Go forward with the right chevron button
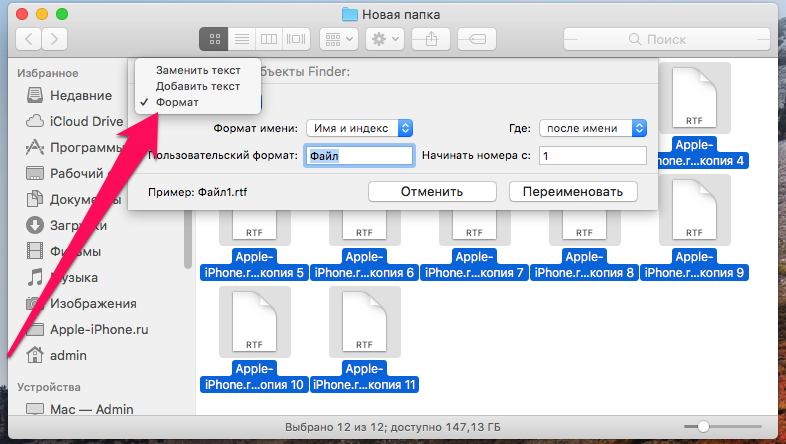 coord(55,39)
